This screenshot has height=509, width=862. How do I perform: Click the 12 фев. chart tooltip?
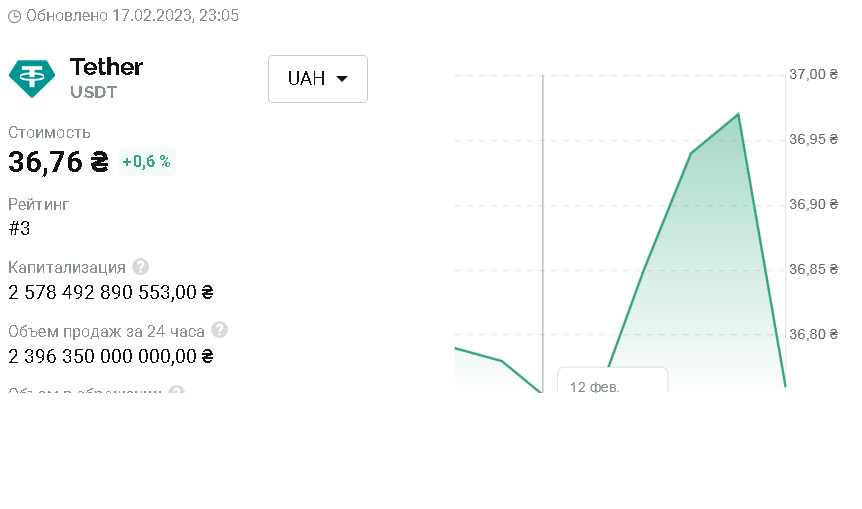[612, 380]
